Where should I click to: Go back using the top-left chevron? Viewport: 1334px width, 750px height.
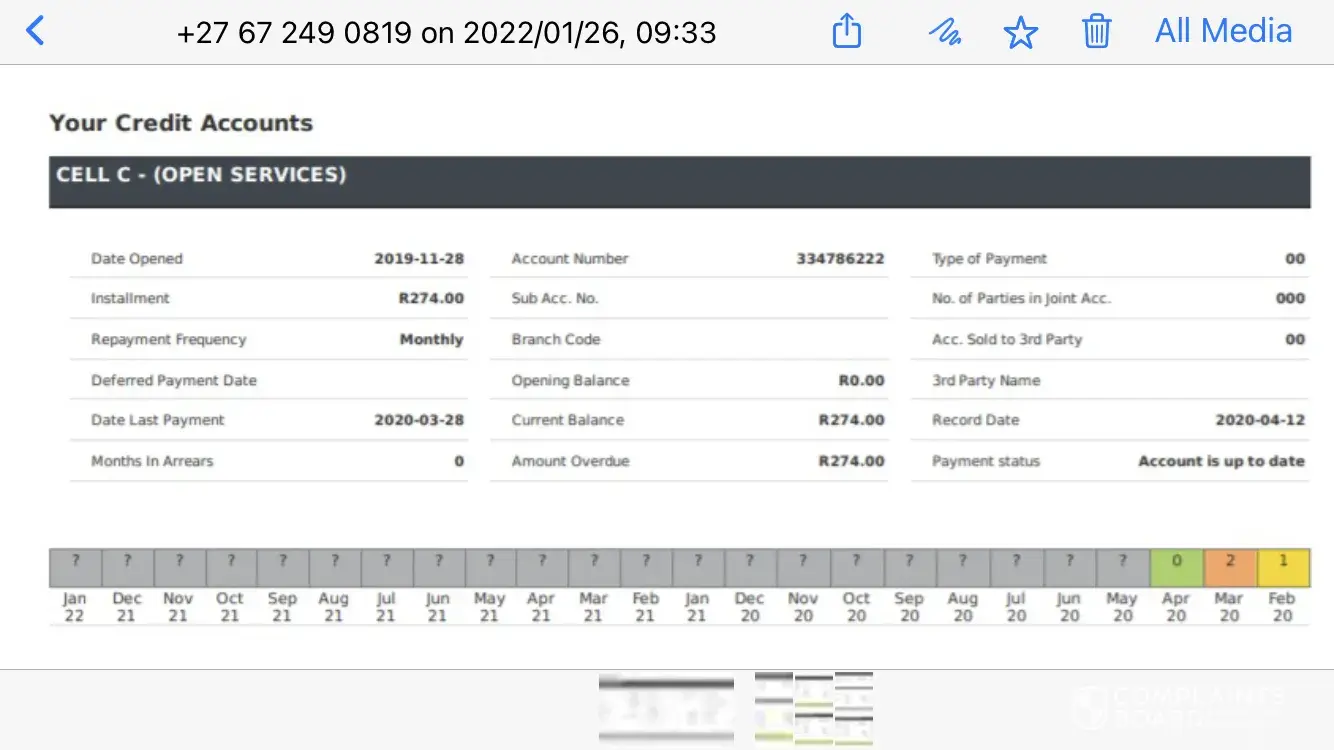35,31
